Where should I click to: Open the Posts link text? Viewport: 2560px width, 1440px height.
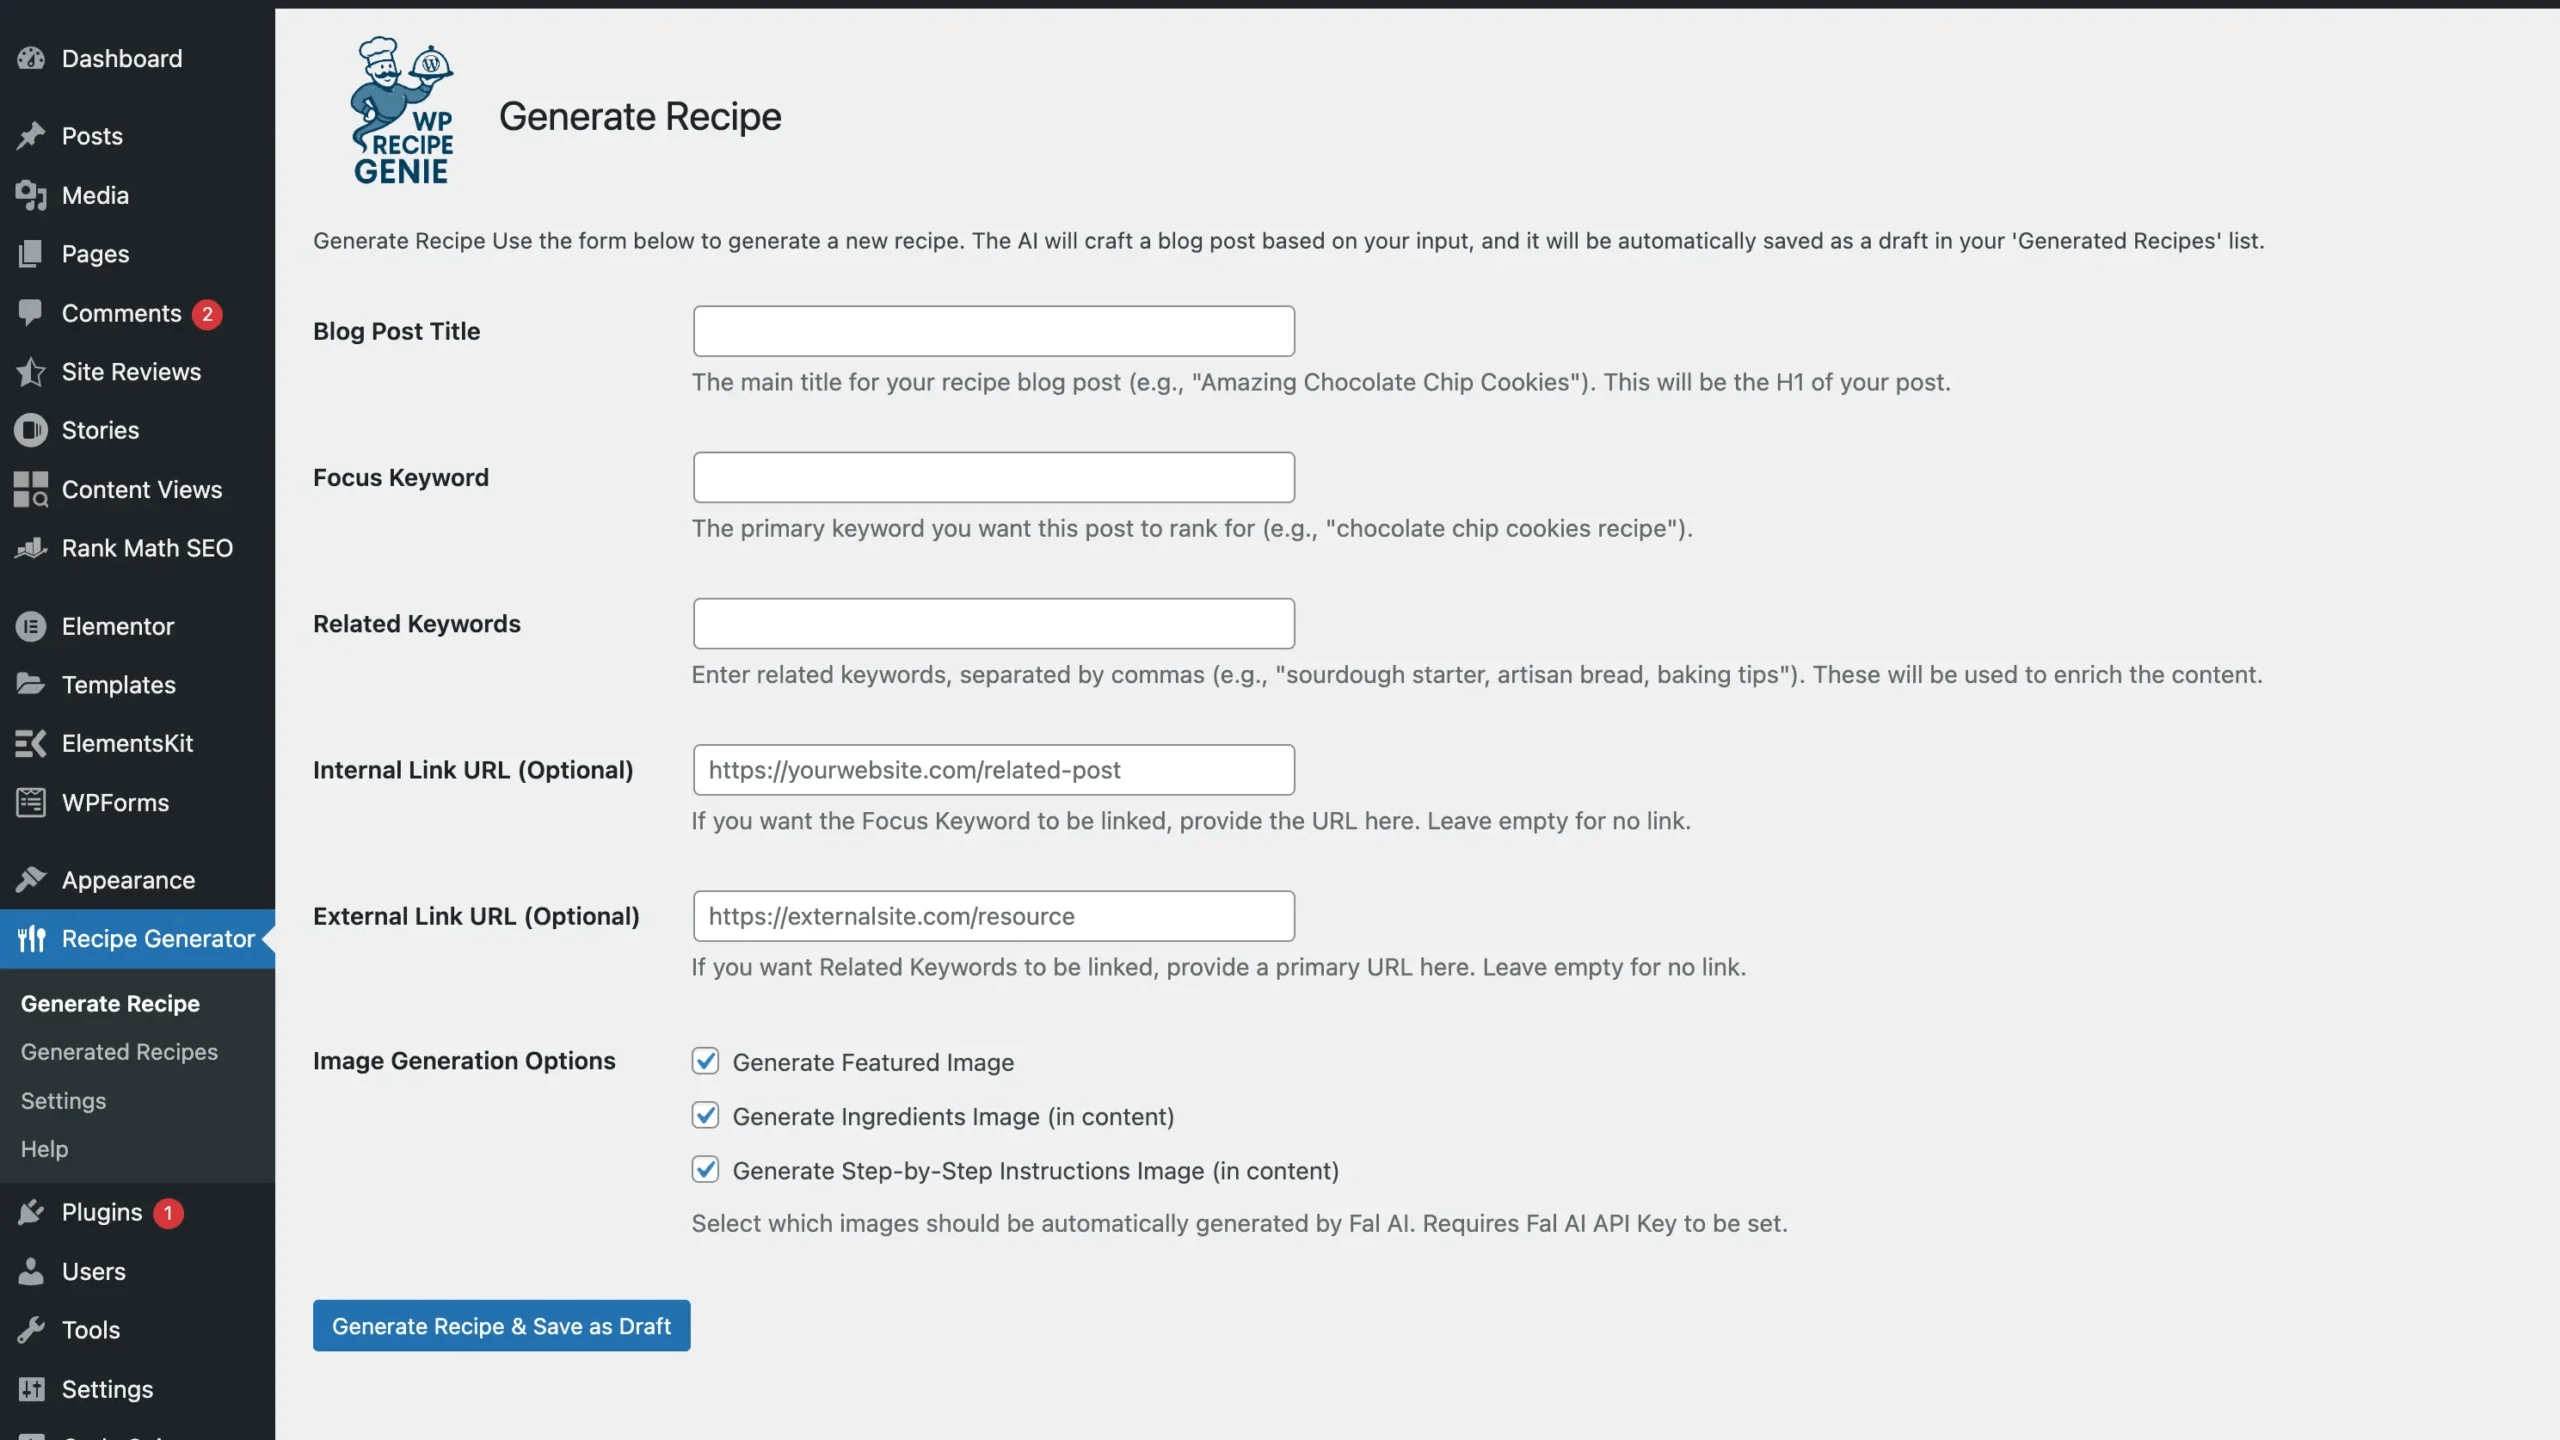(92, 136)
